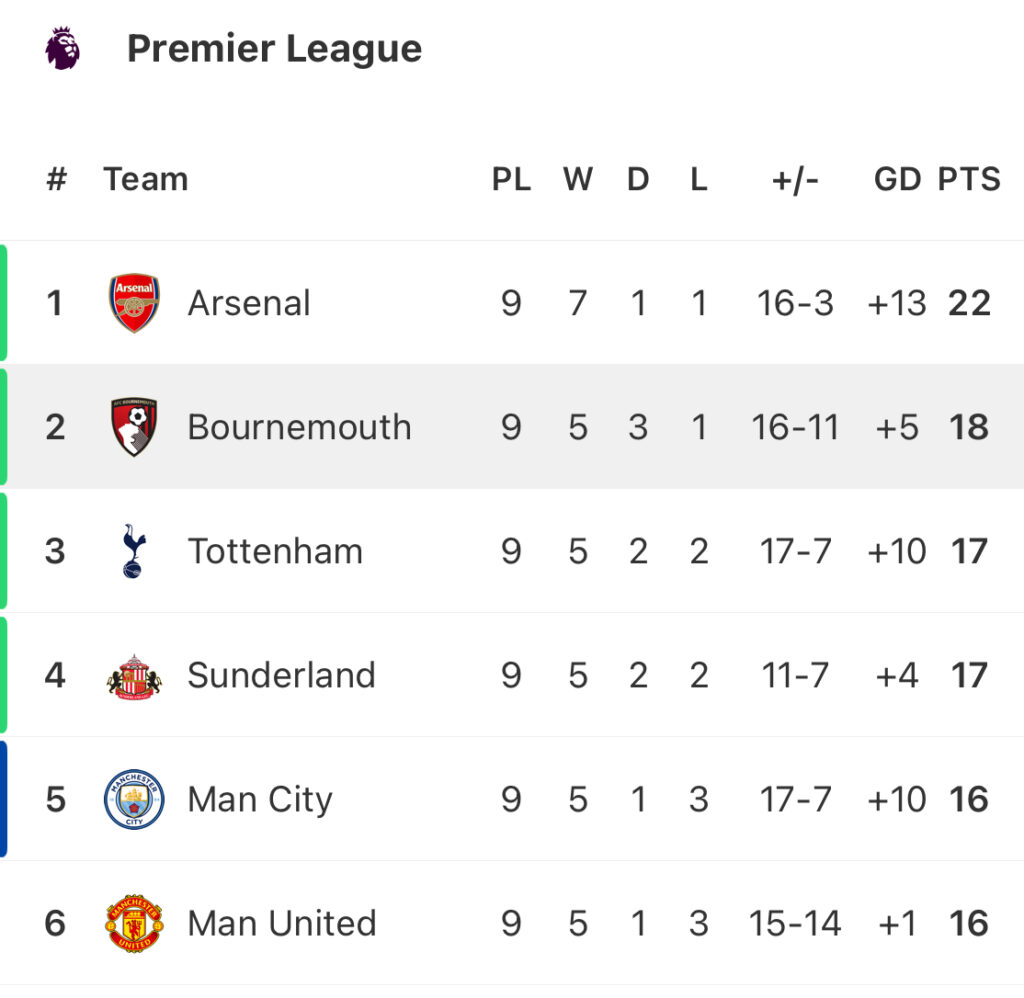Click Man City's blue position indicator bar

[4, 799]
